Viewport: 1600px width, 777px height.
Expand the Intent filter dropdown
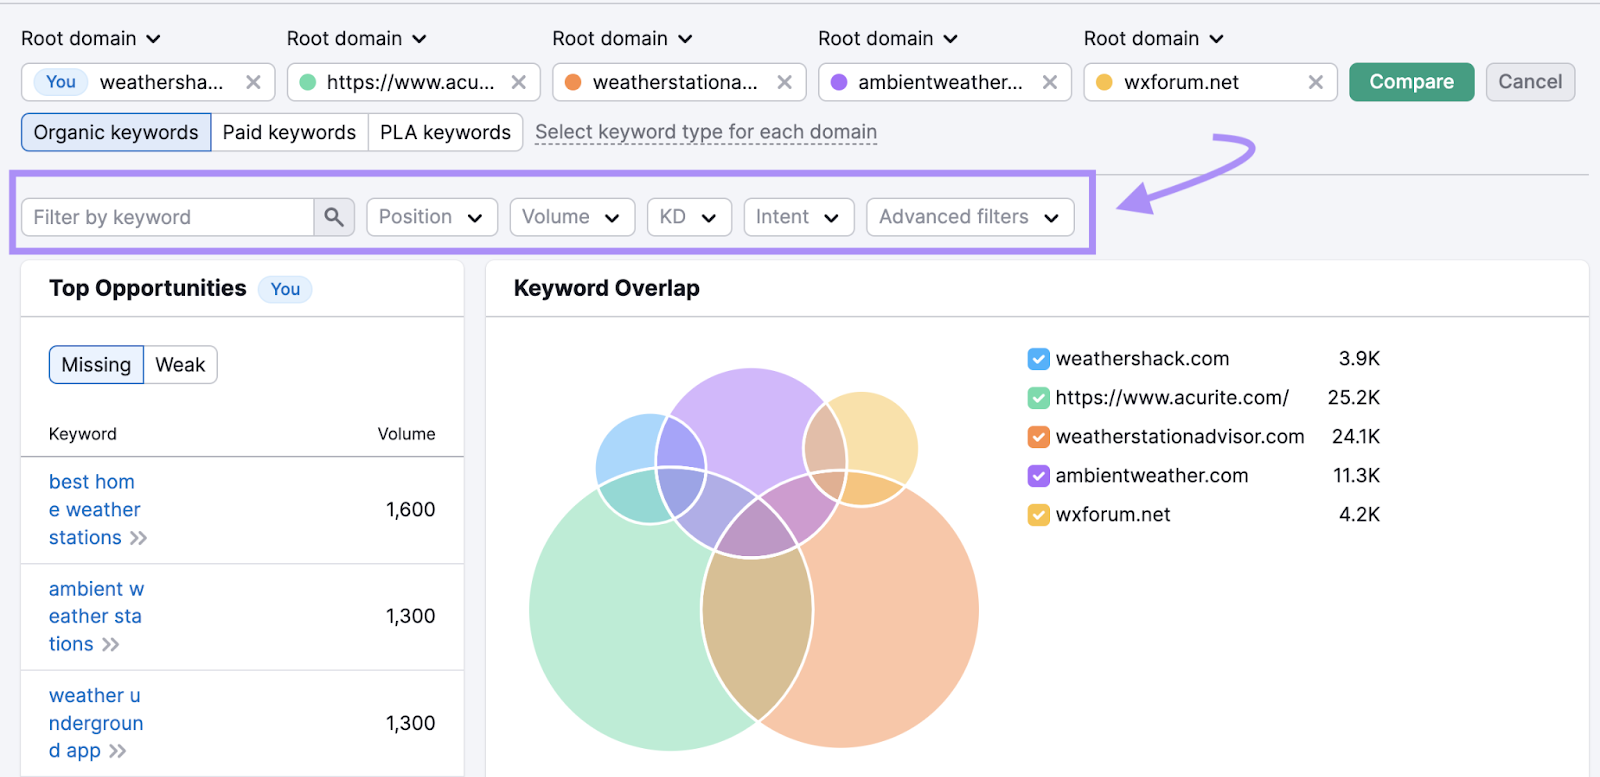[799, 217]
